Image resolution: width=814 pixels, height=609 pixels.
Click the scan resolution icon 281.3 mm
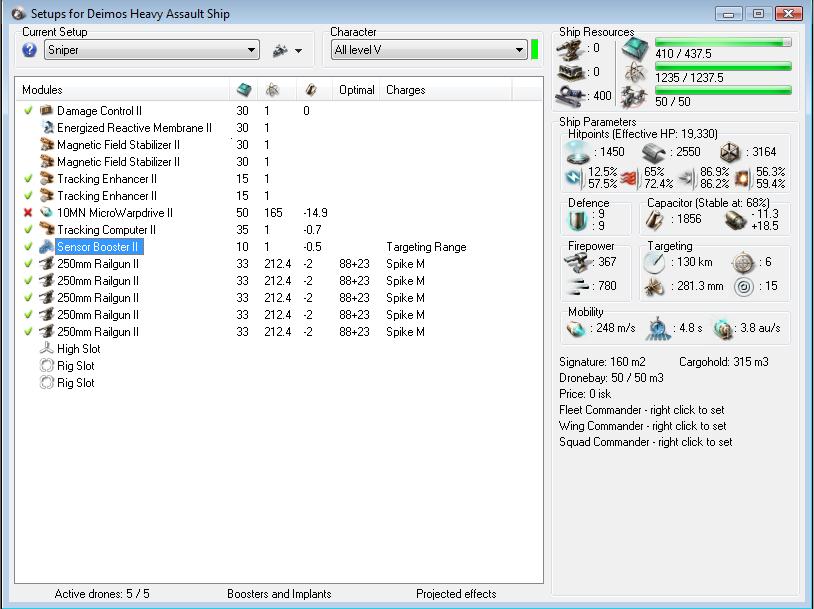(x=654, y=287)
